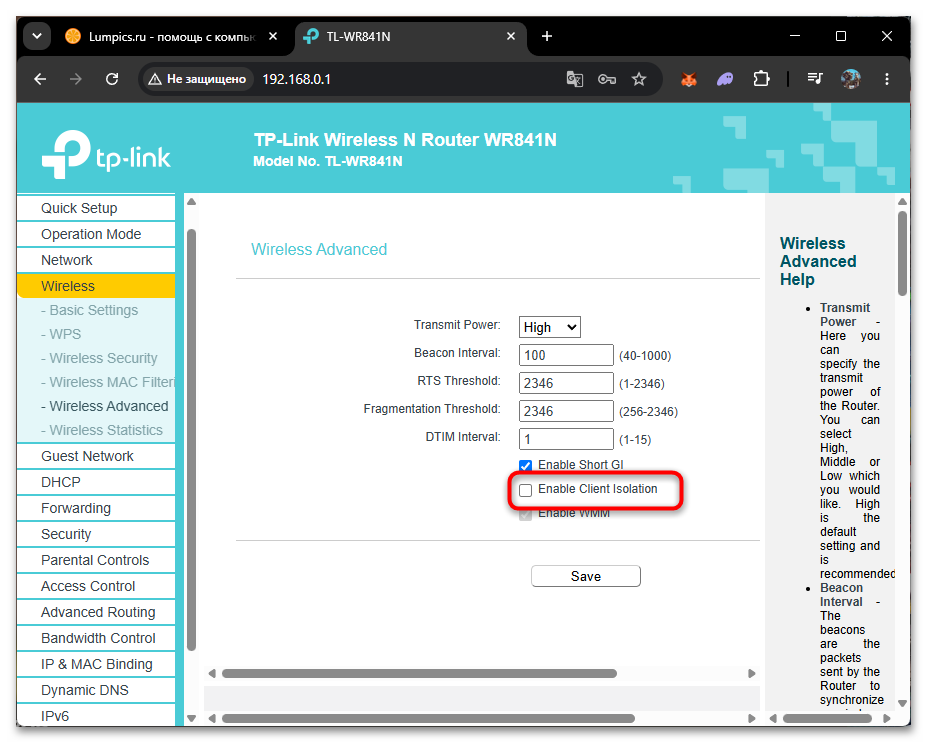Open Dynamic DNS menu
This screenshot has width=927, height=743.
click(x=96, y=690)
